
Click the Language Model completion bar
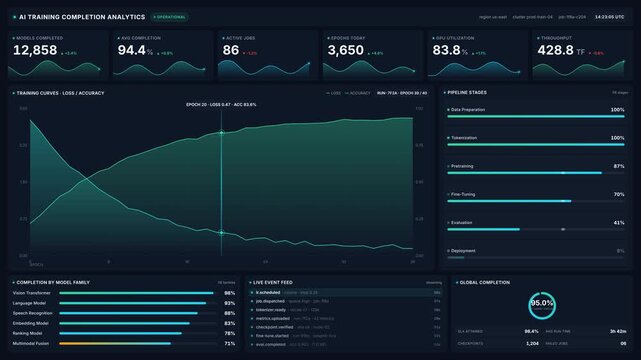(x=138, y=303)
